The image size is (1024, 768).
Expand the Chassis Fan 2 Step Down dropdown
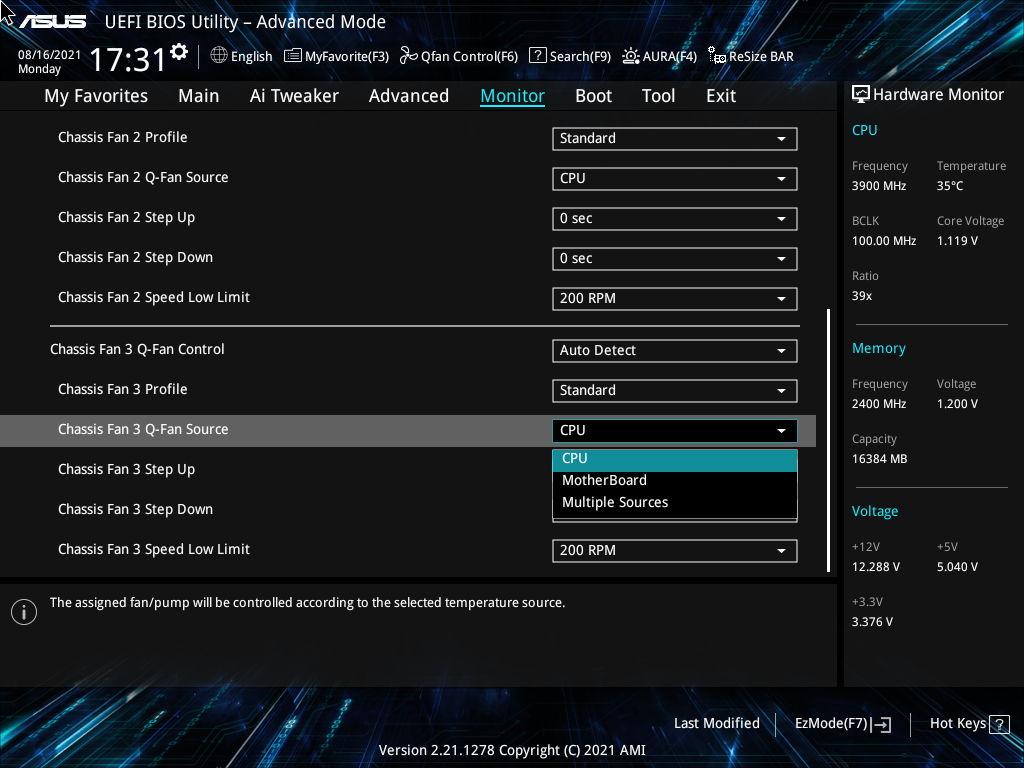[675, 259]
